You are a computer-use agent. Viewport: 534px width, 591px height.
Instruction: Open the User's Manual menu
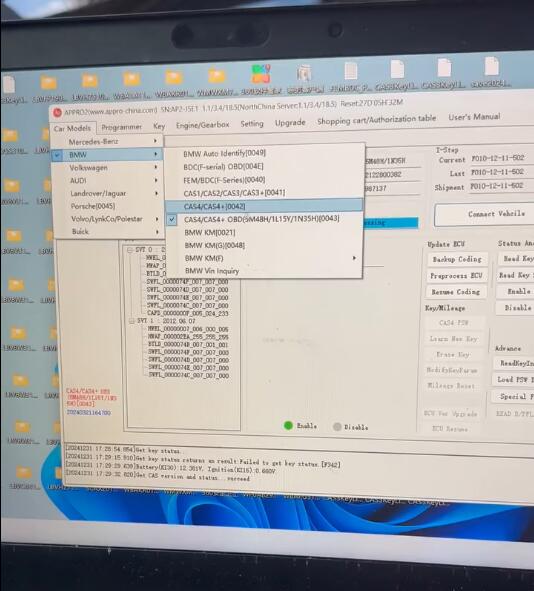point(474,116)
